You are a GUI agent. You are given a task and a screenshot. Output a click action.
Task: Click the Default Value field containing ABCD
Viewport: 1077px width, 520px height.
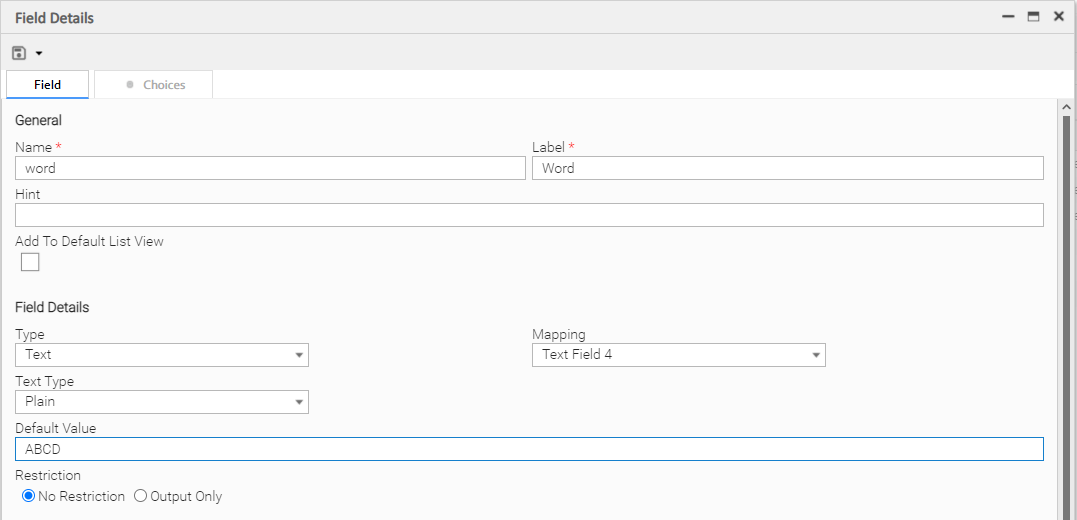pyautogui.click(x=529, y=449)
